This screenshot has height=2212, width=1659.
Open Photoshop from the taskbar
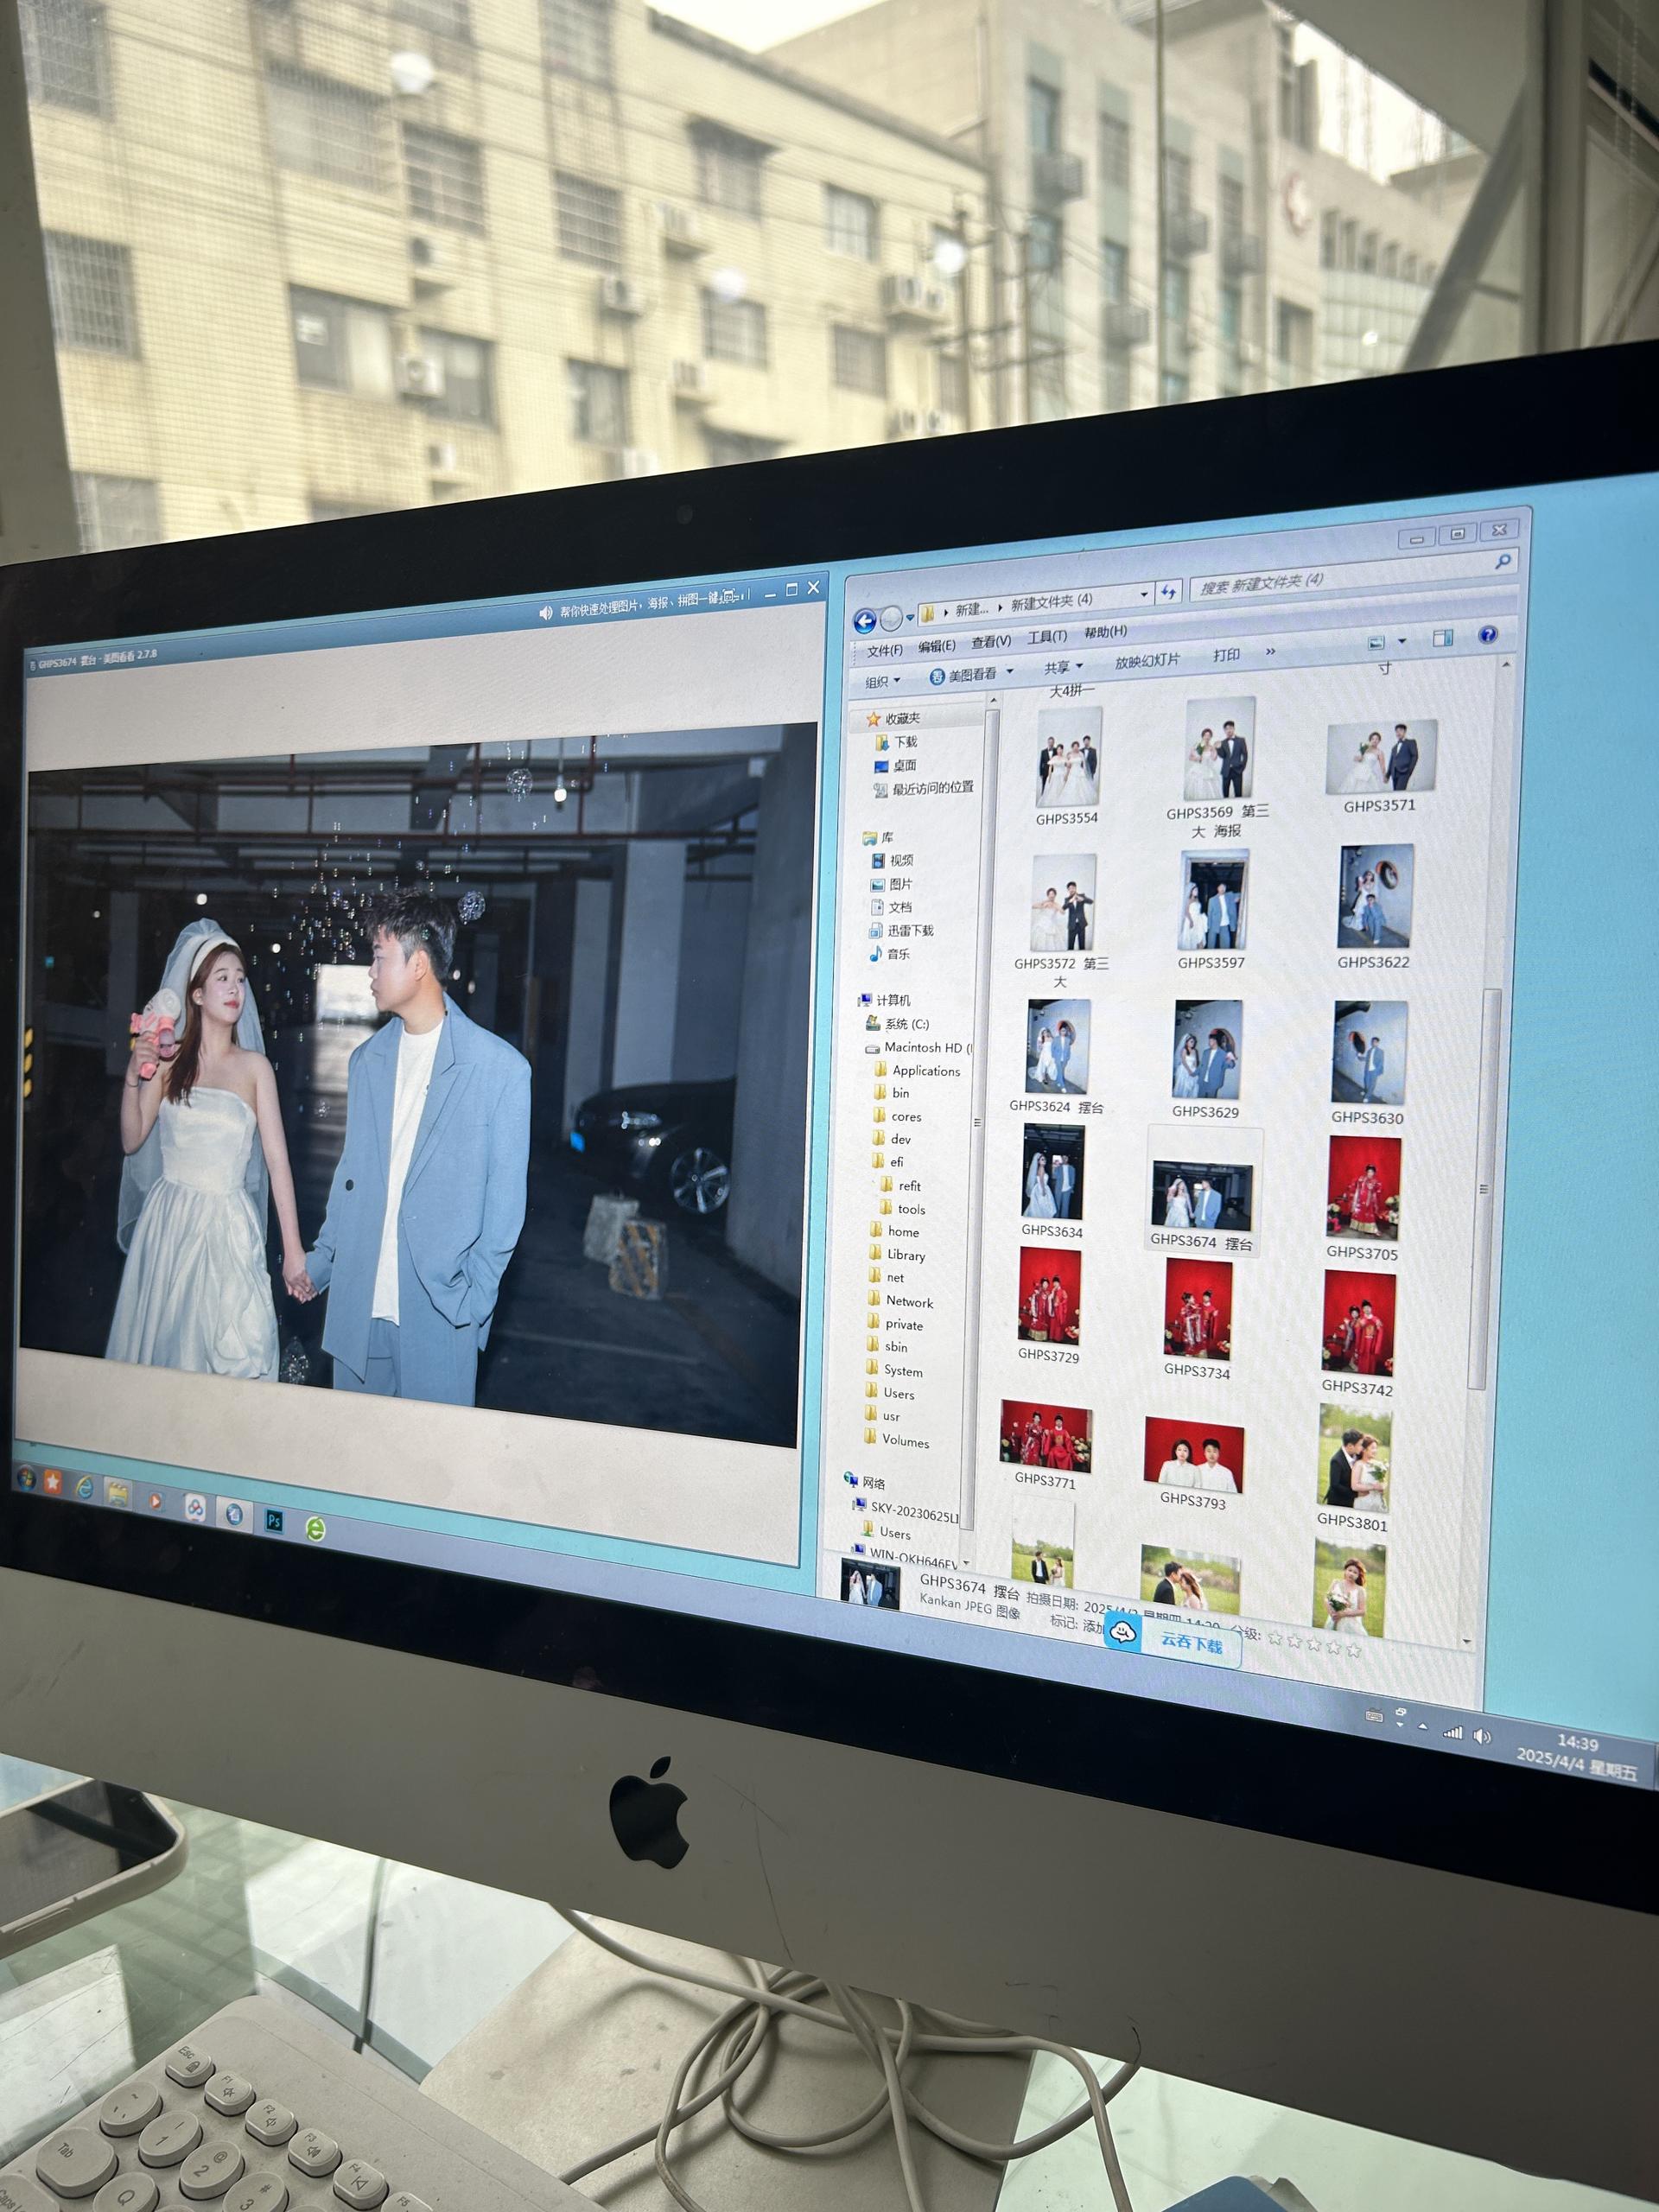(x=274, y=1521)
